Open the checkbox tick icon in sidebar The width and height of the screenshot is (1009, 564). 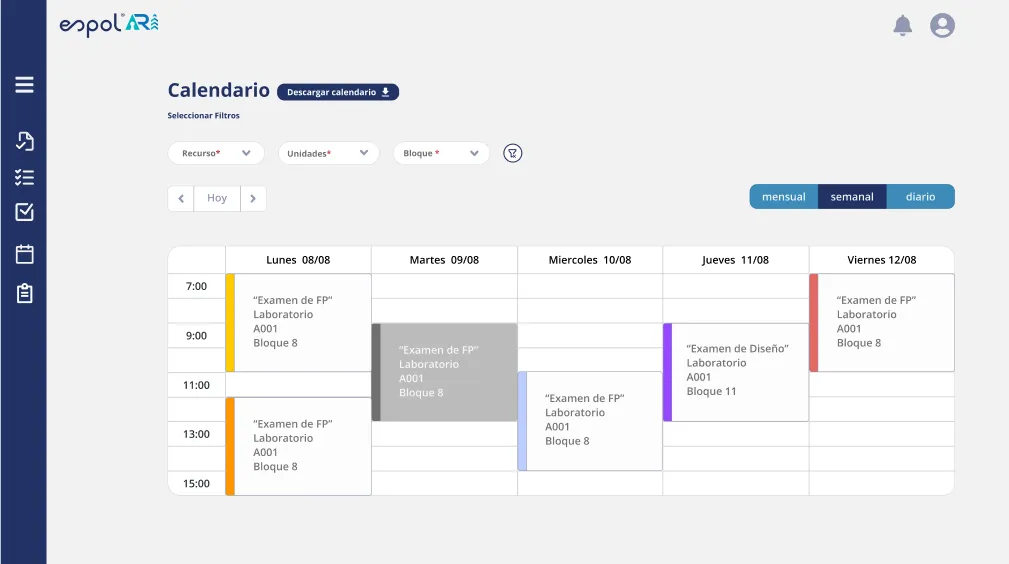[24, 212]
